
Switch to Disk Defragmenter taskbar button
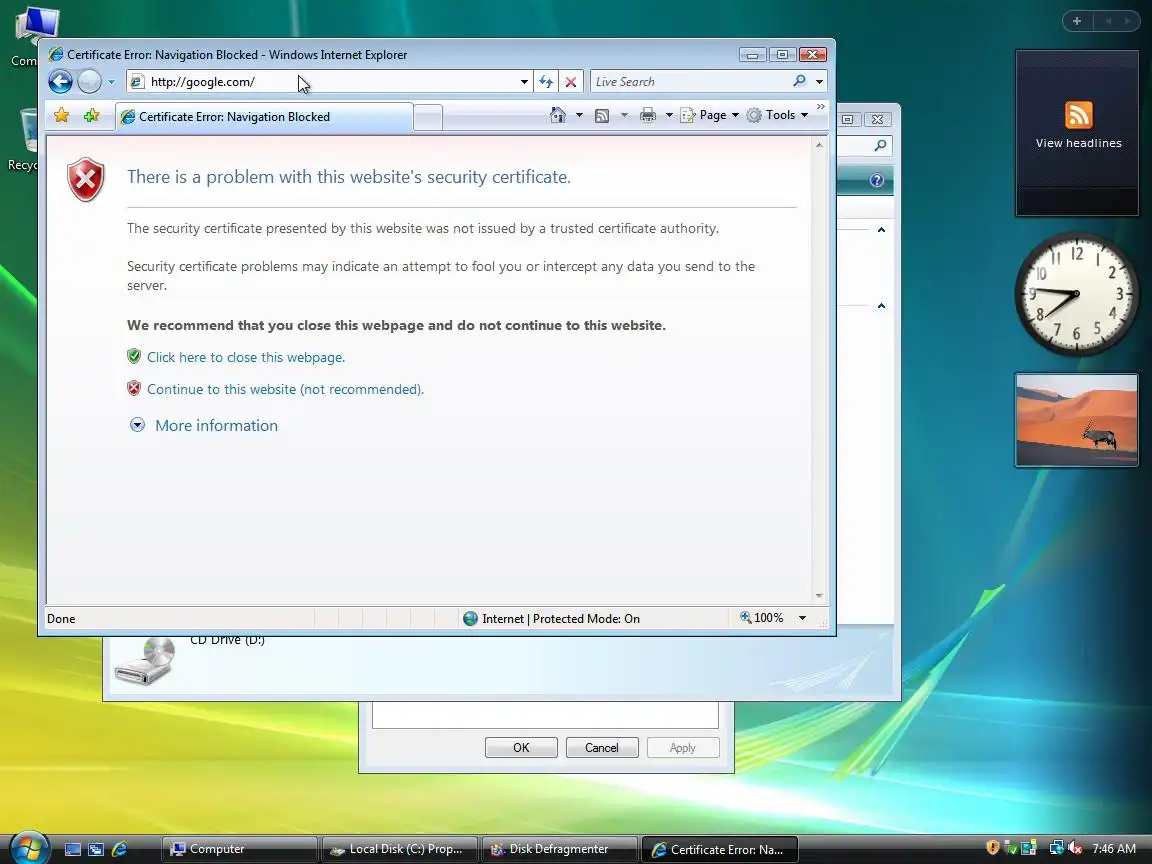560,849
